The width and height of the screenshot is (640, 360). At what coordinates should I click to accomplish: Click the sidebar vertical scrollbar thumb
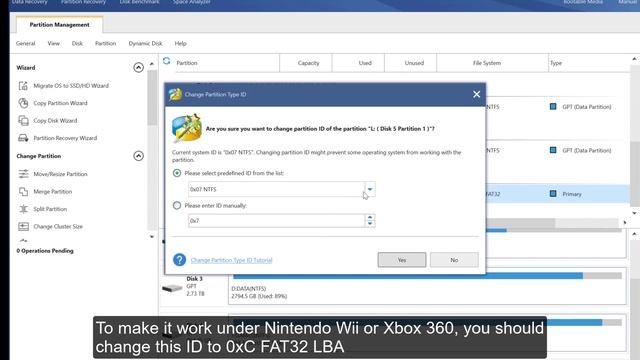point(152,98)
